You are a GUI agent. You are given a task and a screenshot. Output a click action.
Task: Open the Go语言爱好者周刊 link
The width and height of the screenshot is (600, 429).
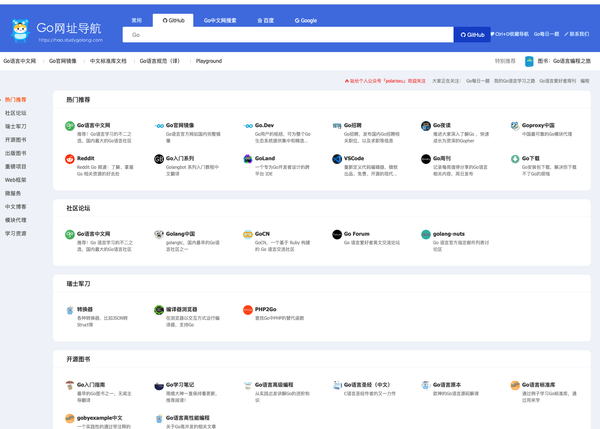coord(558,81)
